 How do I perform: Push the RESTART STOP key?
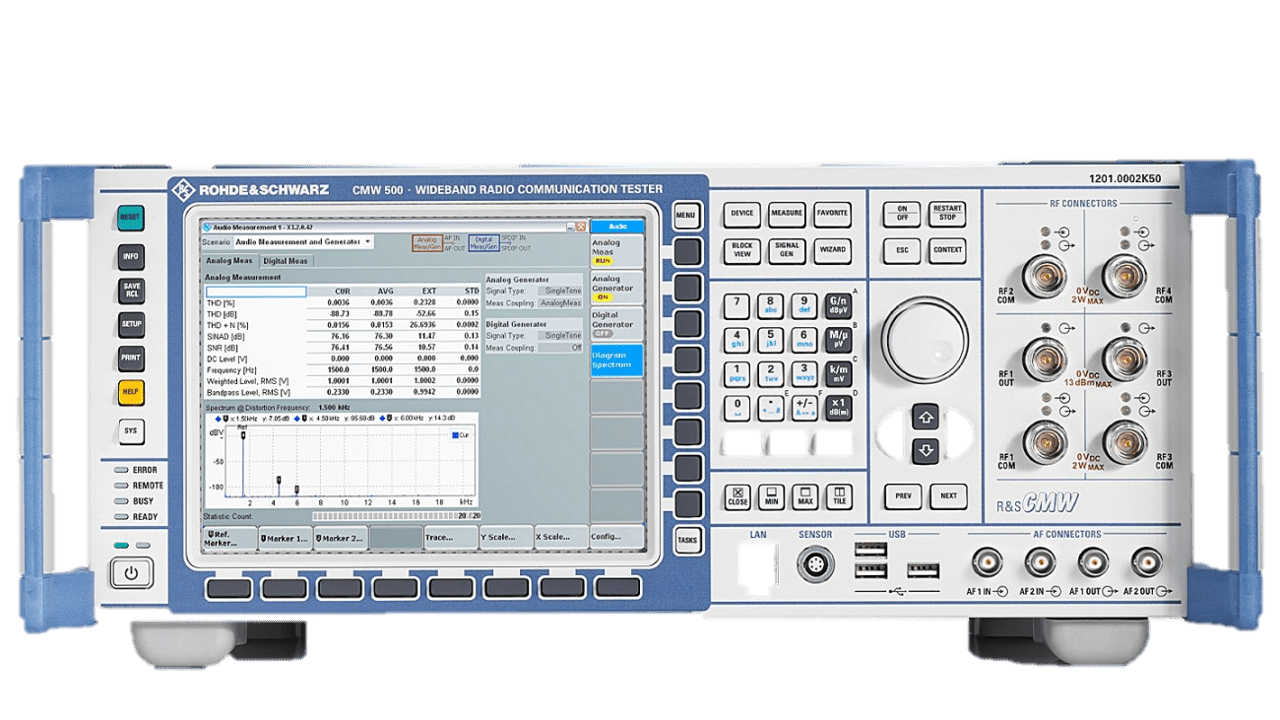click(x=947, y=214)
